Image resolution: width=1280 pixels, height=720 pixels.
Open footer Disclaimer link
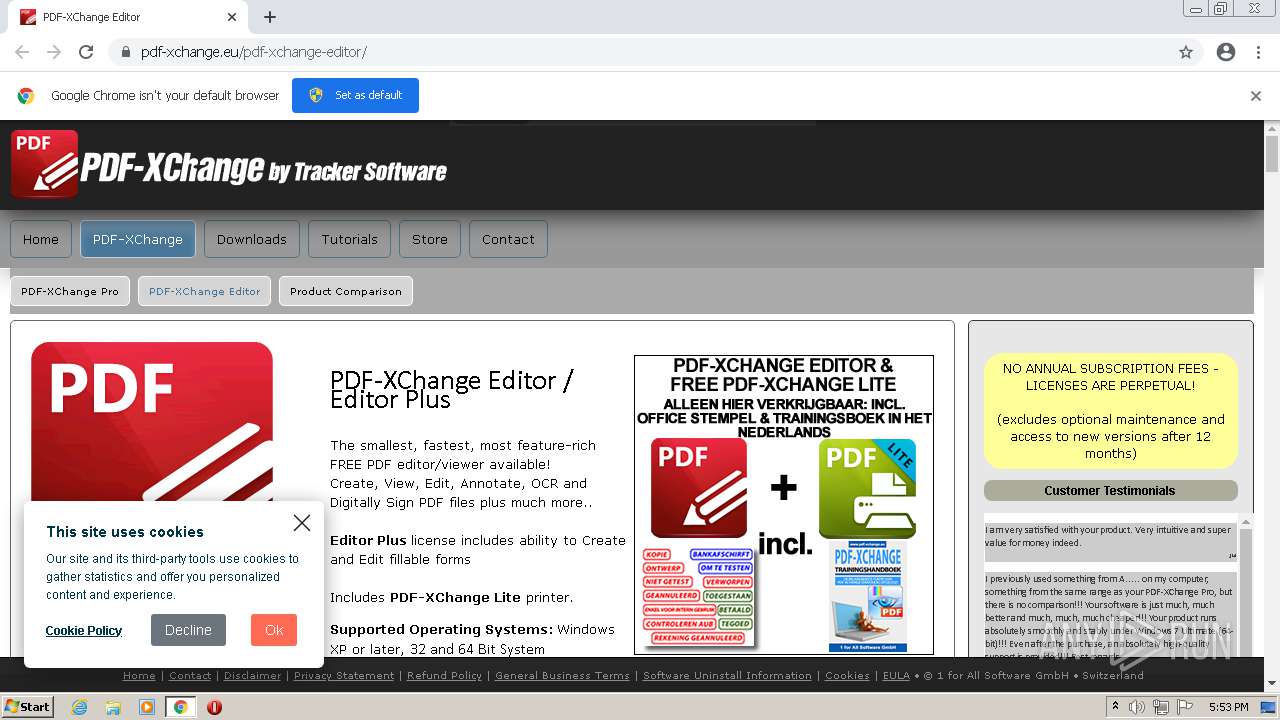(x=252, y=676)
